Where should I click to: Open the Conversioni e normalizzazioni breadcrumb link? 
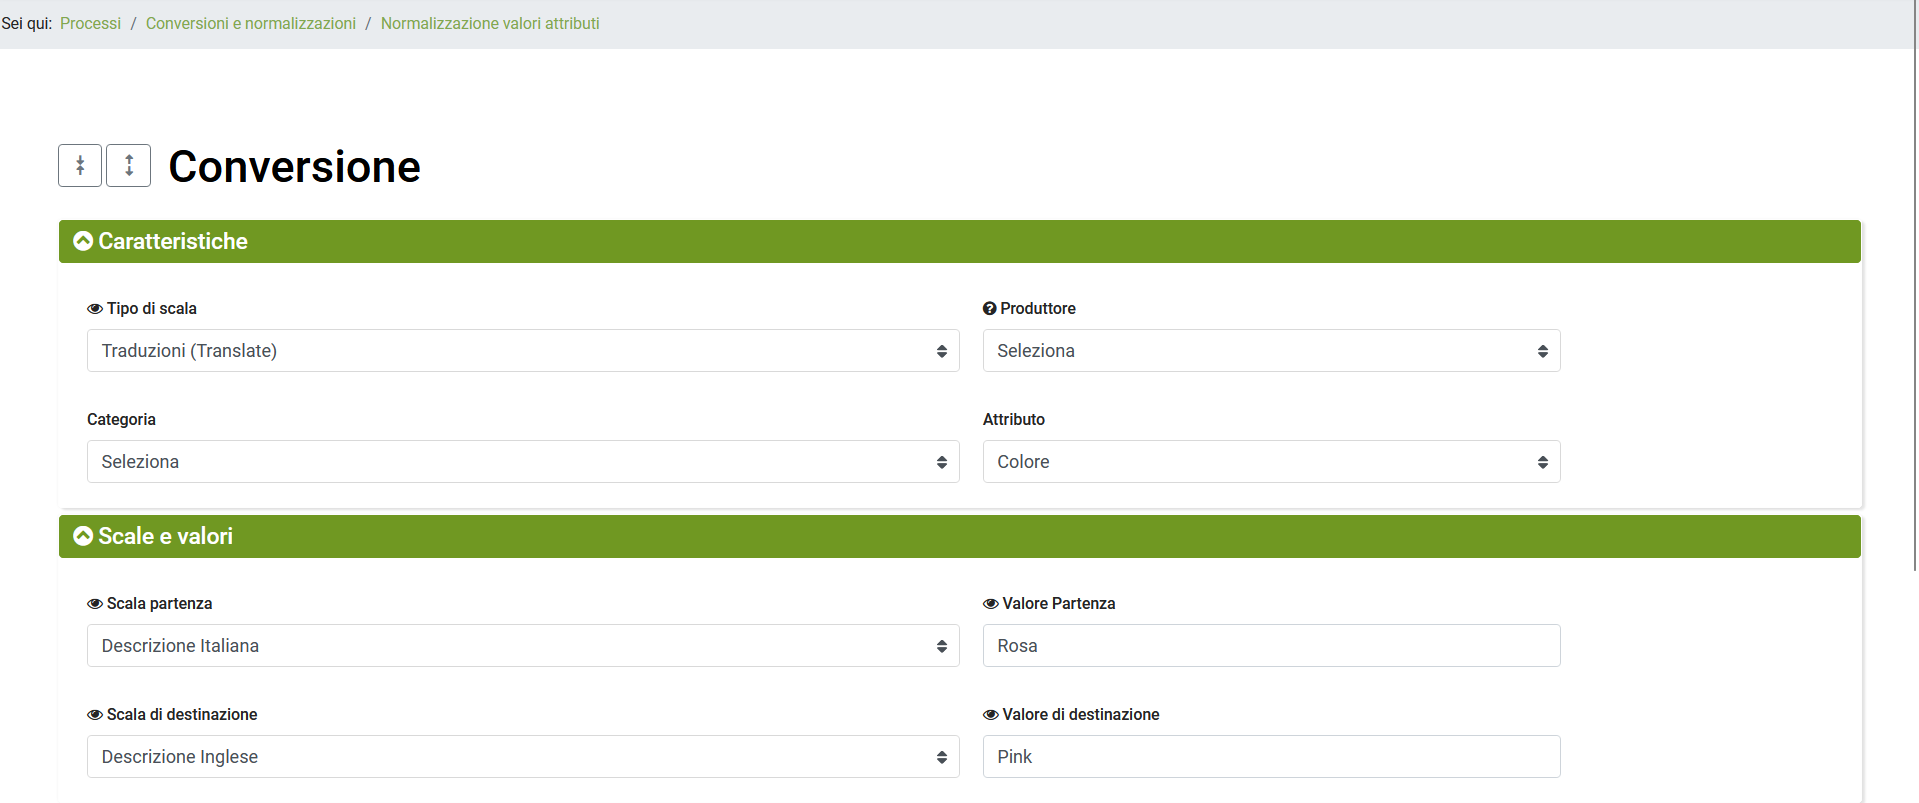tap(250, 23)
